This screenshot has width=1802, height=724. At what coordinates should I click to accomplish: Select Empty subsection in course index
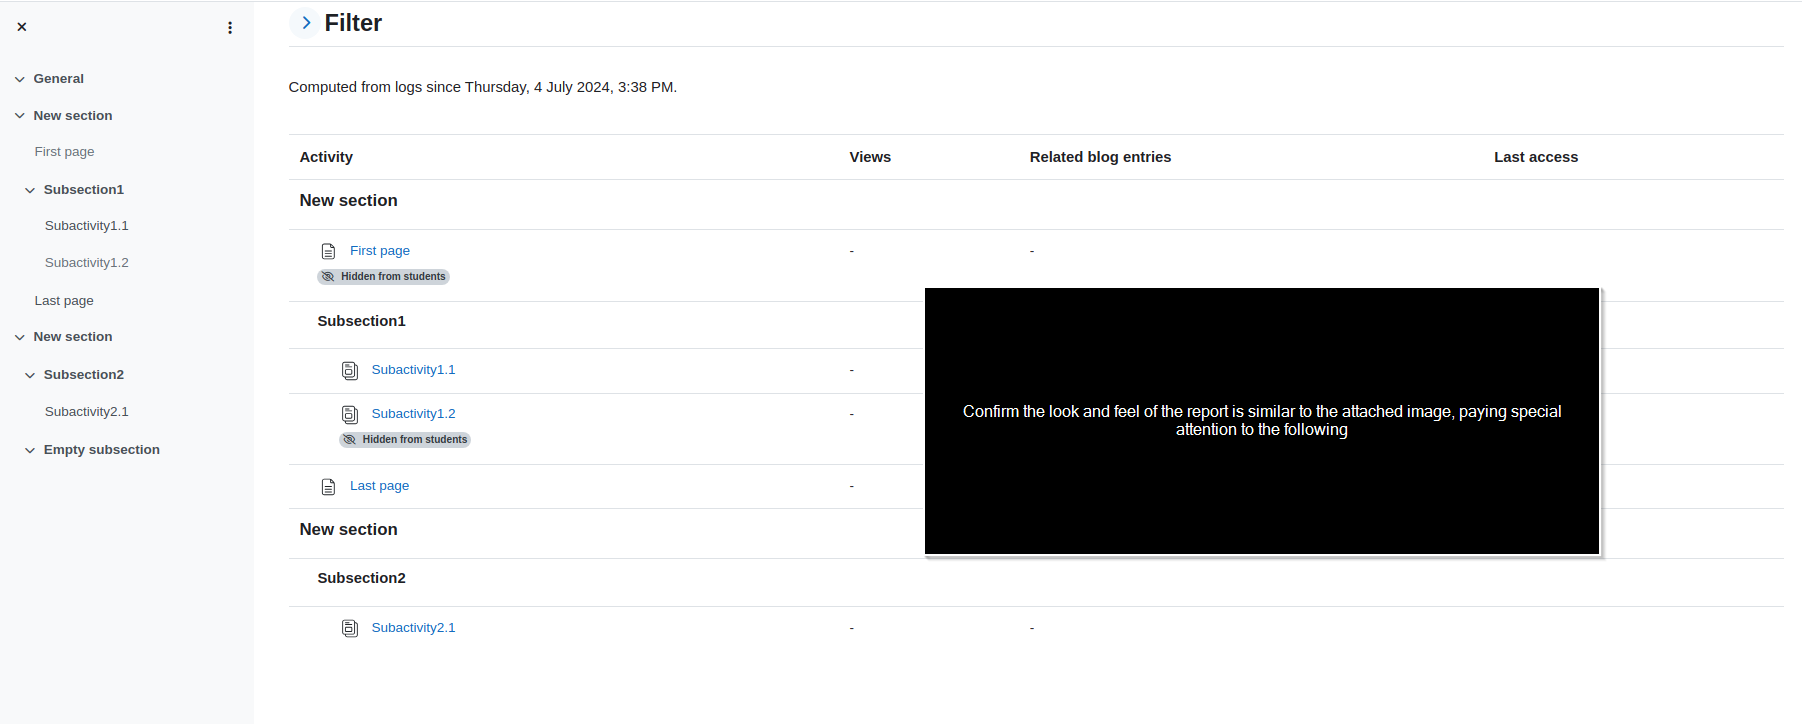102,450
